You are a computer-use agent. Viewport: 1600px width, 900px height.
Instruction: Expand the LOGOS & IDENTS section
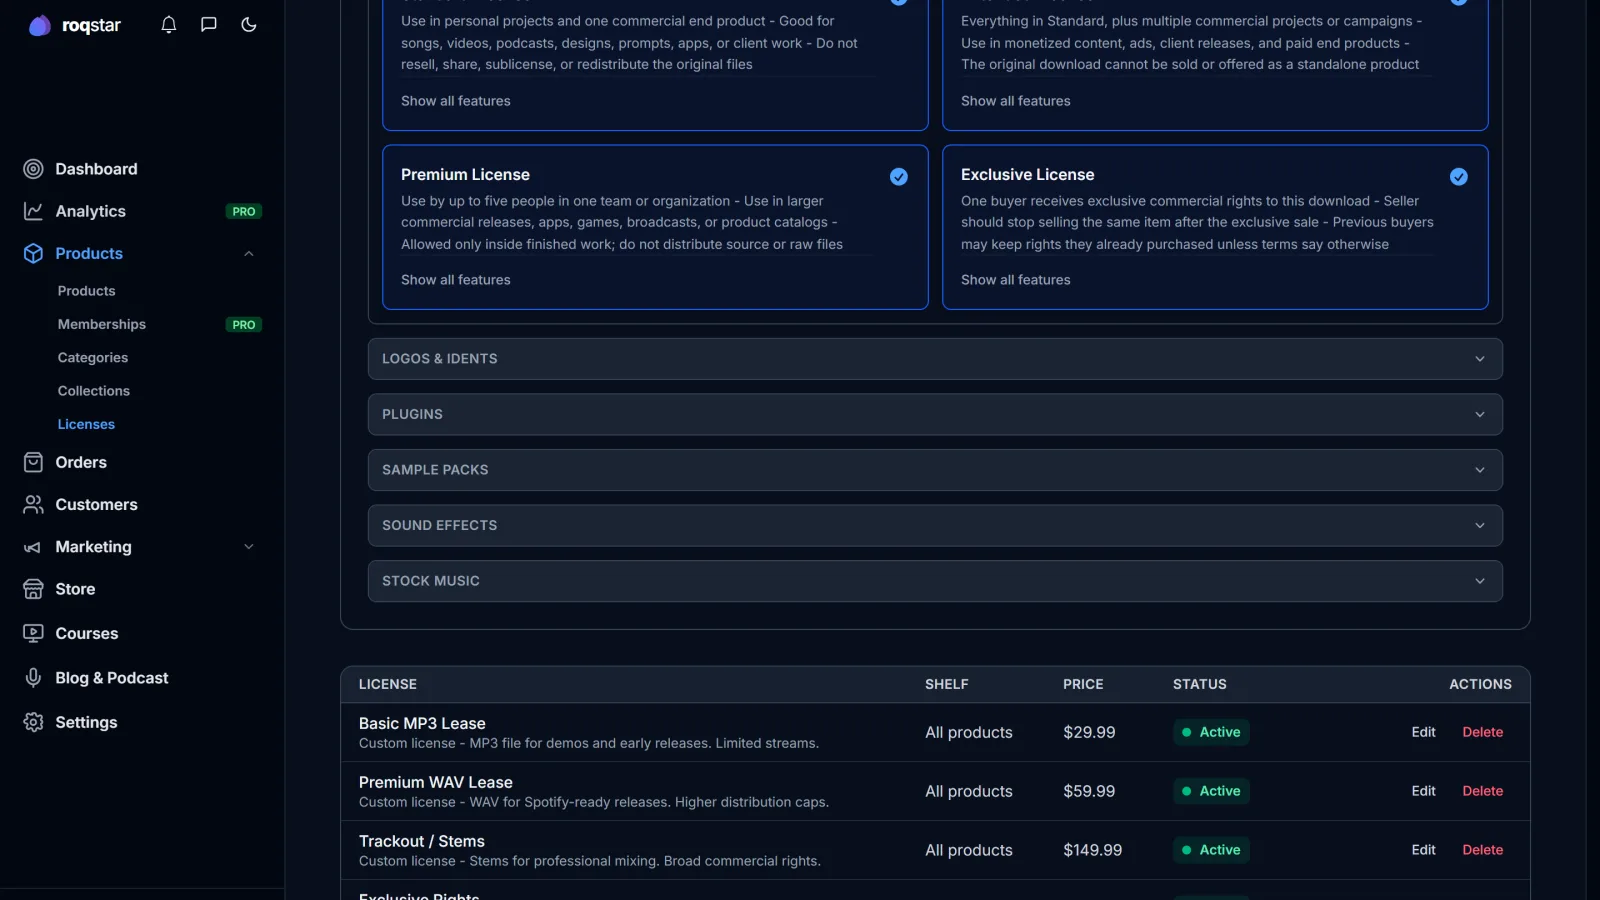935,359
